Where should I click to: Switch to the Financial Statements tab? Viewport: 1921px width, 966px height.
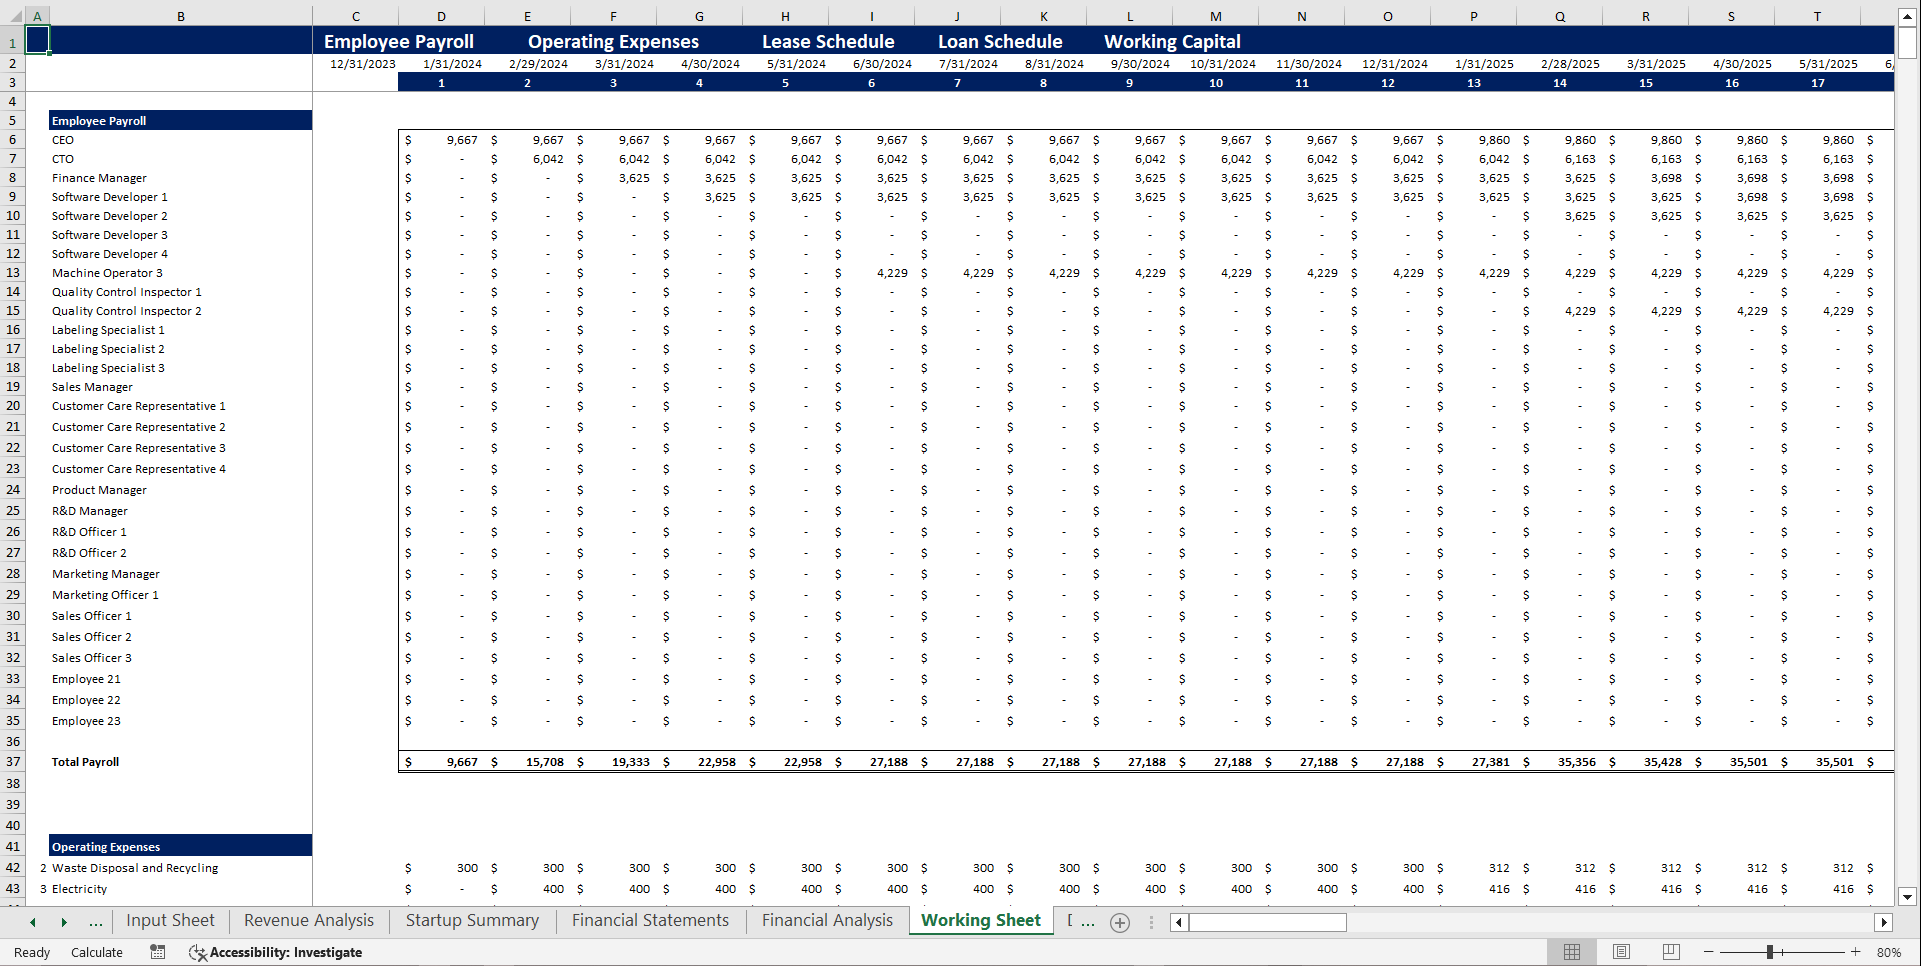649,920
